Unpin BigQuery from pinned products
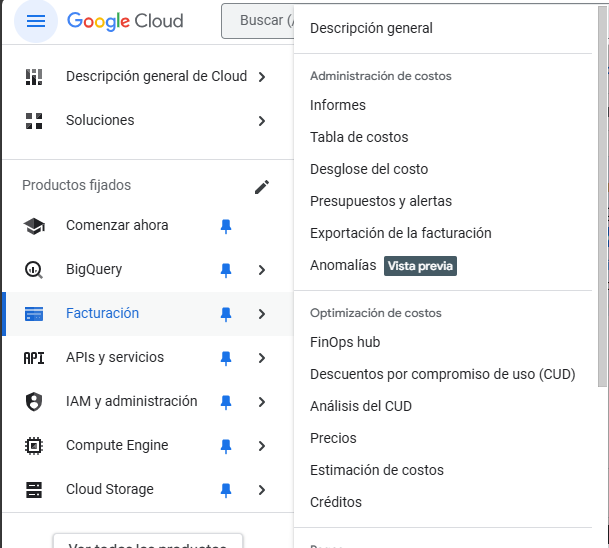The height and width of the screenshot is (548, 609). click(226, 270)
